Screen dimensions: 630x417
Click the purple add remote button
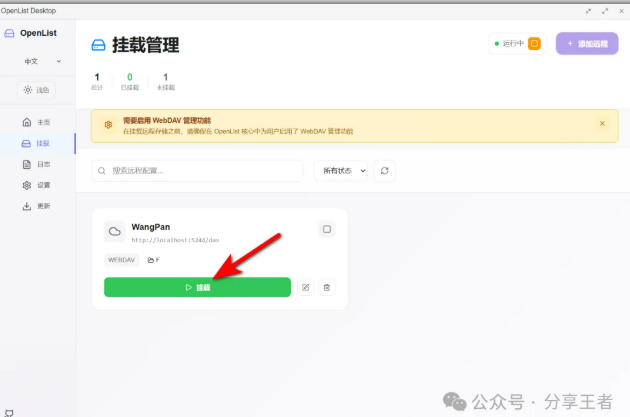tap(580, 44)
